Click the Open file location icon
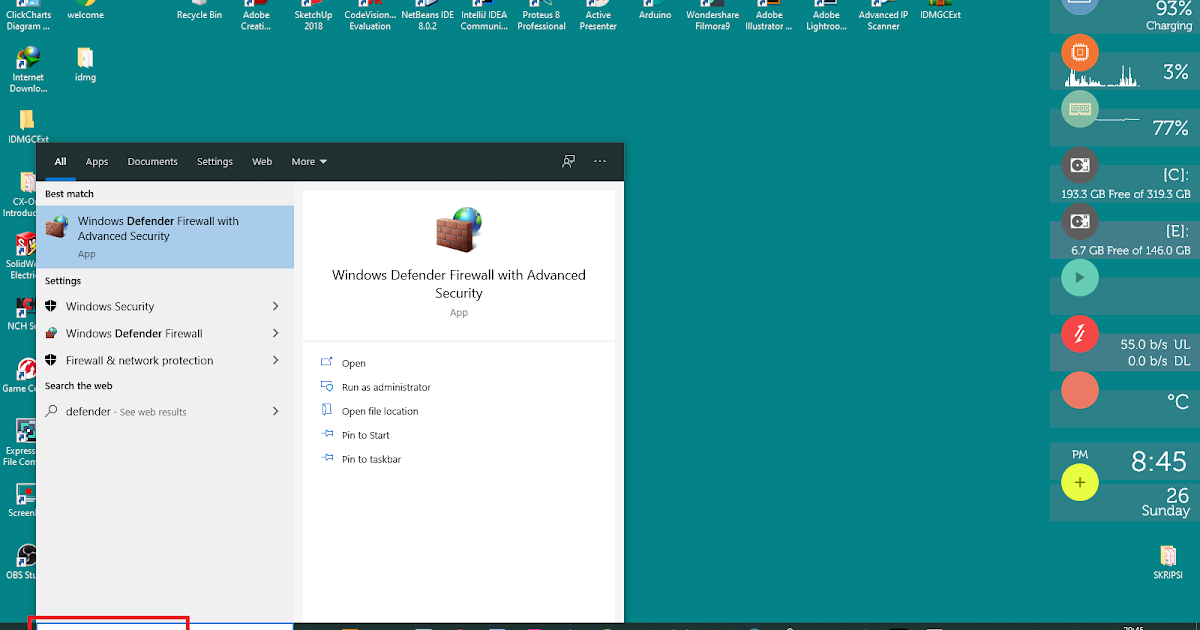This screenshot has width=1200, height=630. tap(326, 411)
